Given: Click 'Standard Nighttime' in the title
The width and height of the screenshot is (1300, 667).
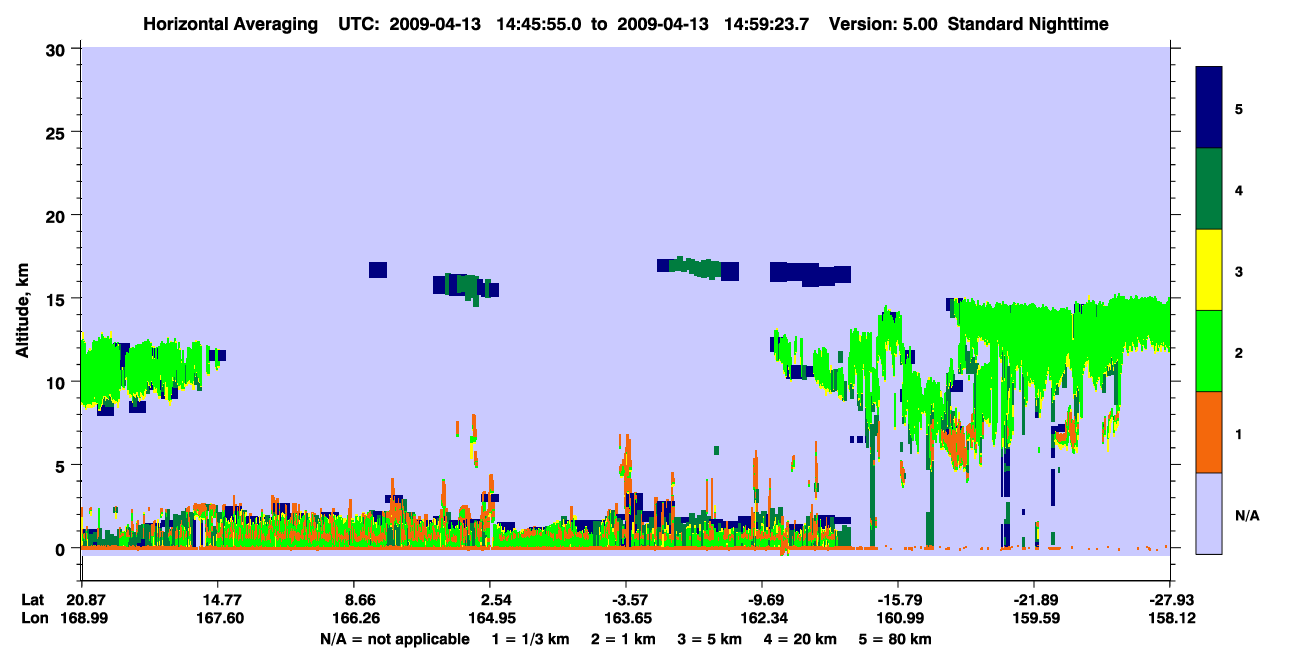Looking at the screenshot, I should 1026,24.
